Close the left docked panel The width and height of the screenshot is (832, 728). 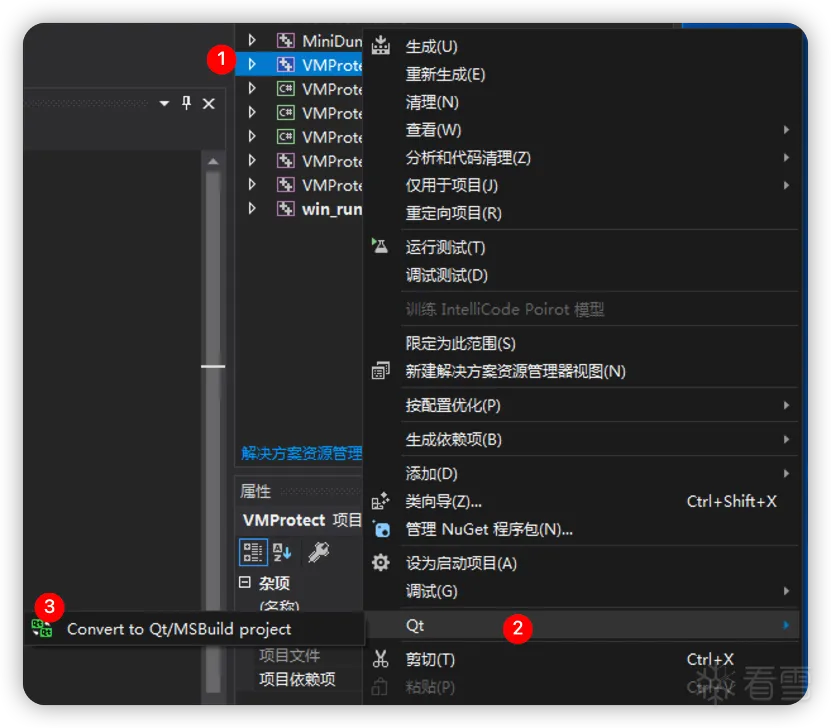tap(209, 103)
